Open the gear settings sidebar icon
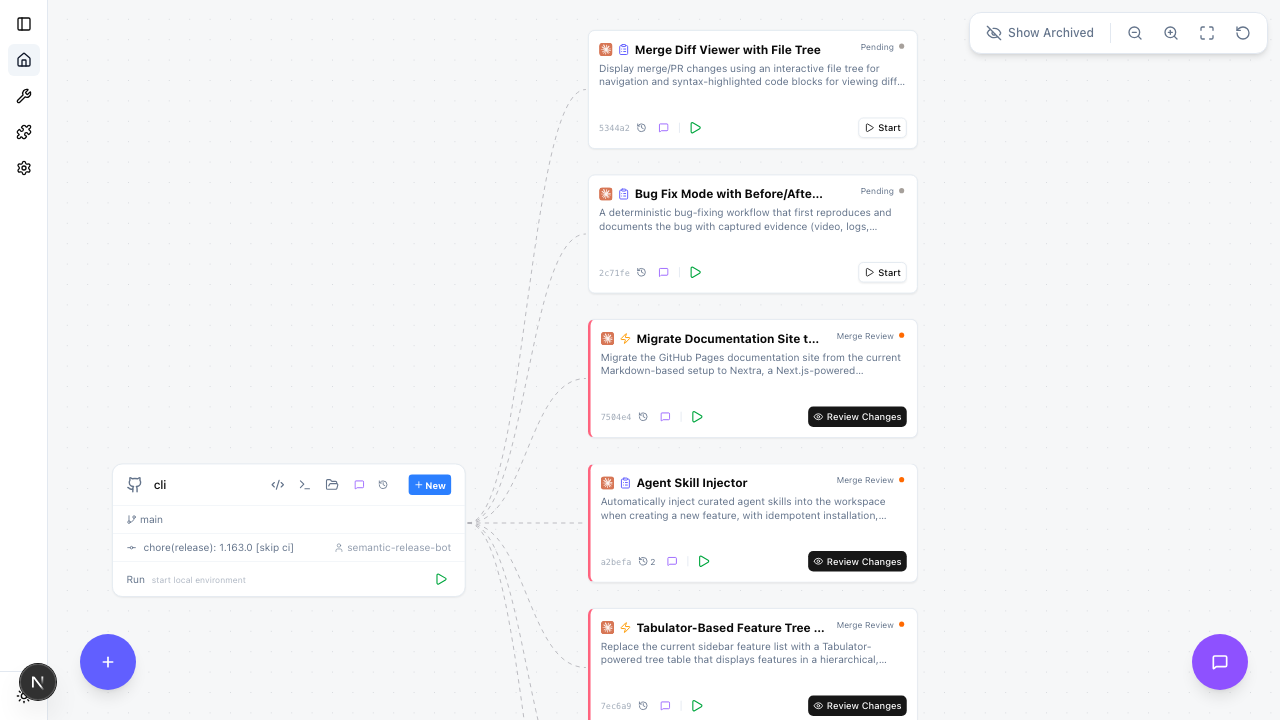Viewport: 1280px width, 720px height. pyautogui.click(x=24, y=168)
